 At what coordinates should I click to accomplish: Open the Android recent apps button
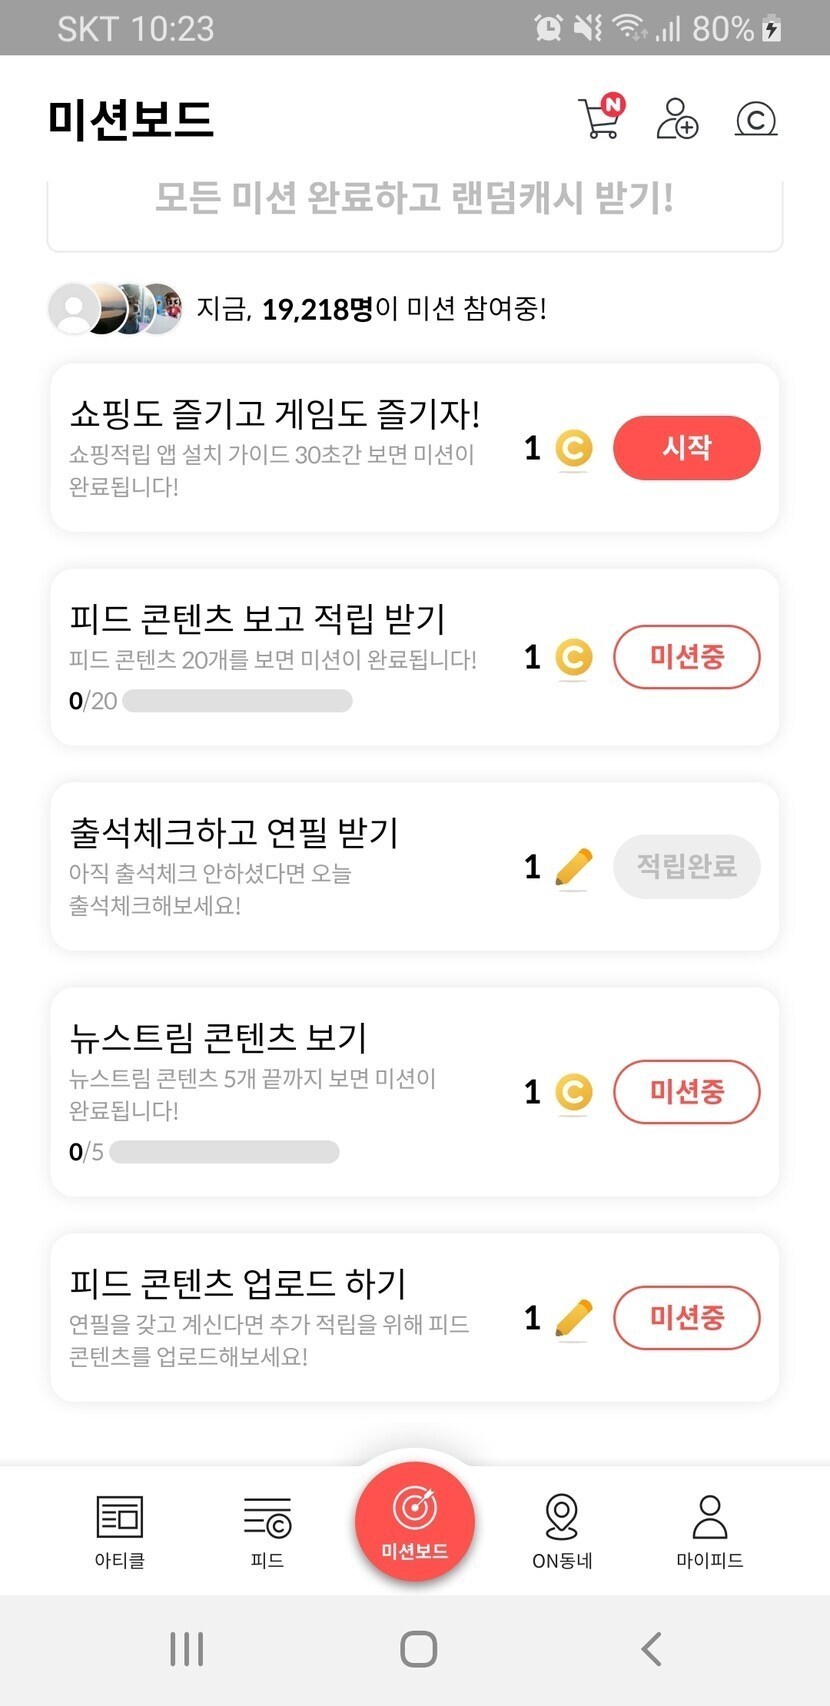187,1649
